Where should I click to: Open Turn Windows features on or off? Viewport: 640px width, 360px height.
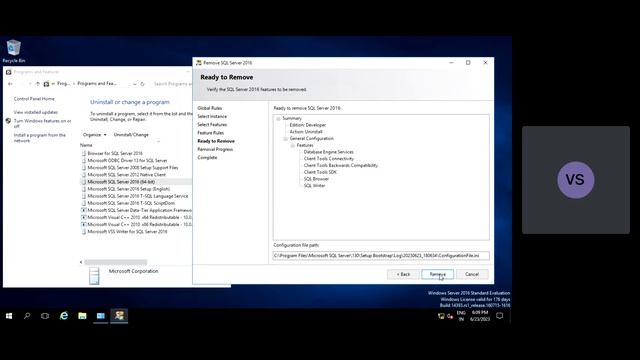[42, 124]
